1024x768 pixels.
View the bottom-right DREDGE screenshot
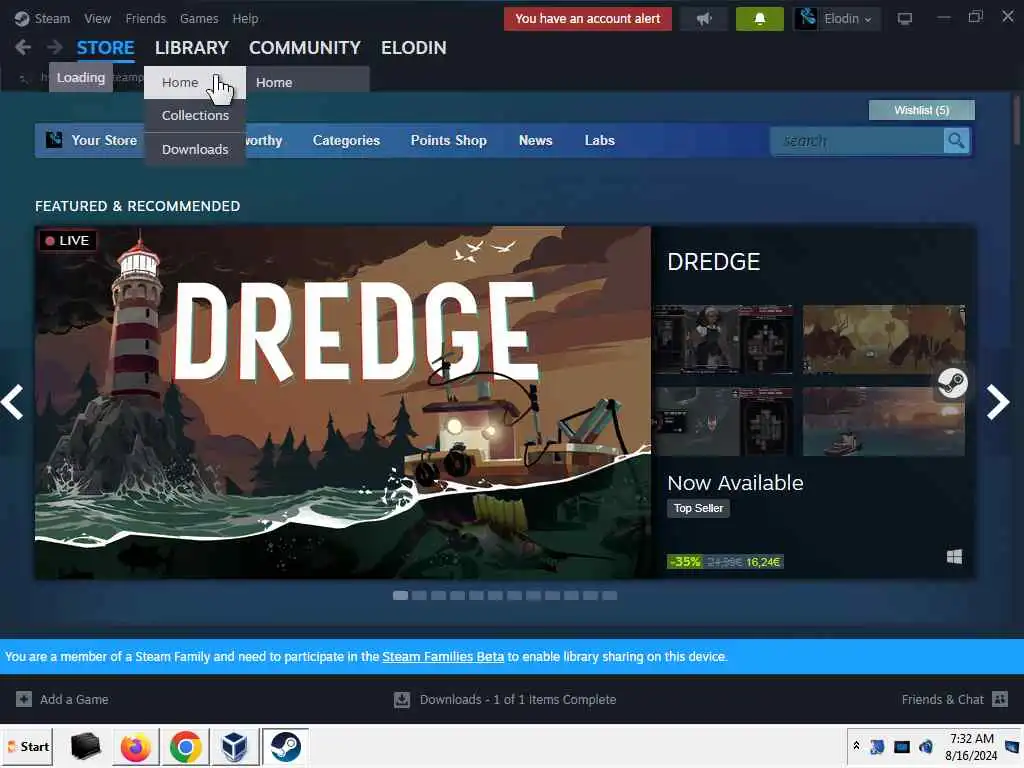pyautogui.click(x=884, y=421)
